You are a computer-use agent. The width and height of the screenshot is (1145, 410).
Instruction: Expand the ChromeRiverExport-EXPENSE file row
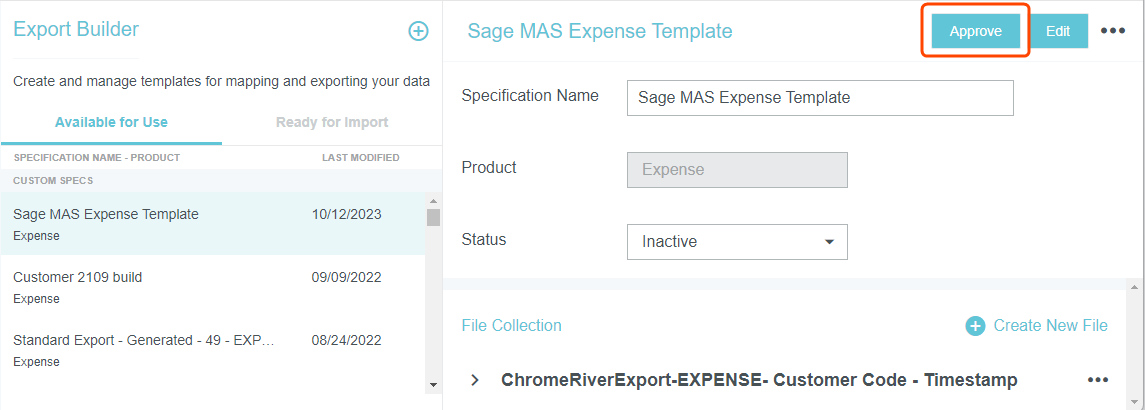(475, 380)
